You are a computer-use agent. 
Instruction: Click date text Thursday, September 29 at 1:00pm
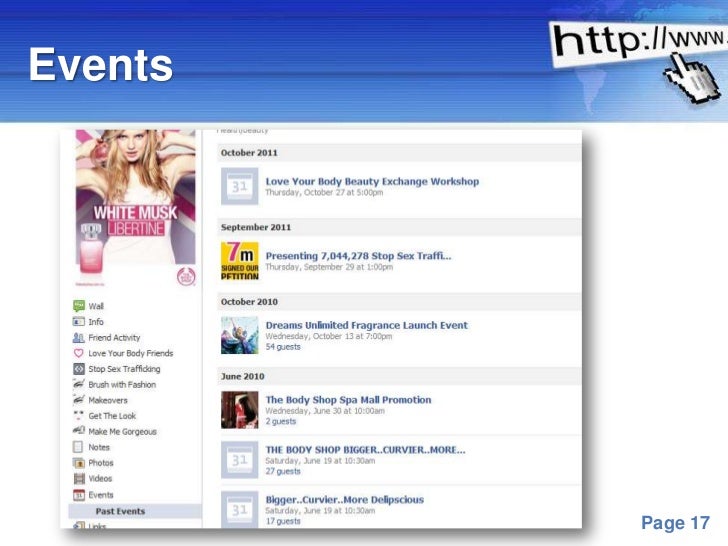pos(329,267)
